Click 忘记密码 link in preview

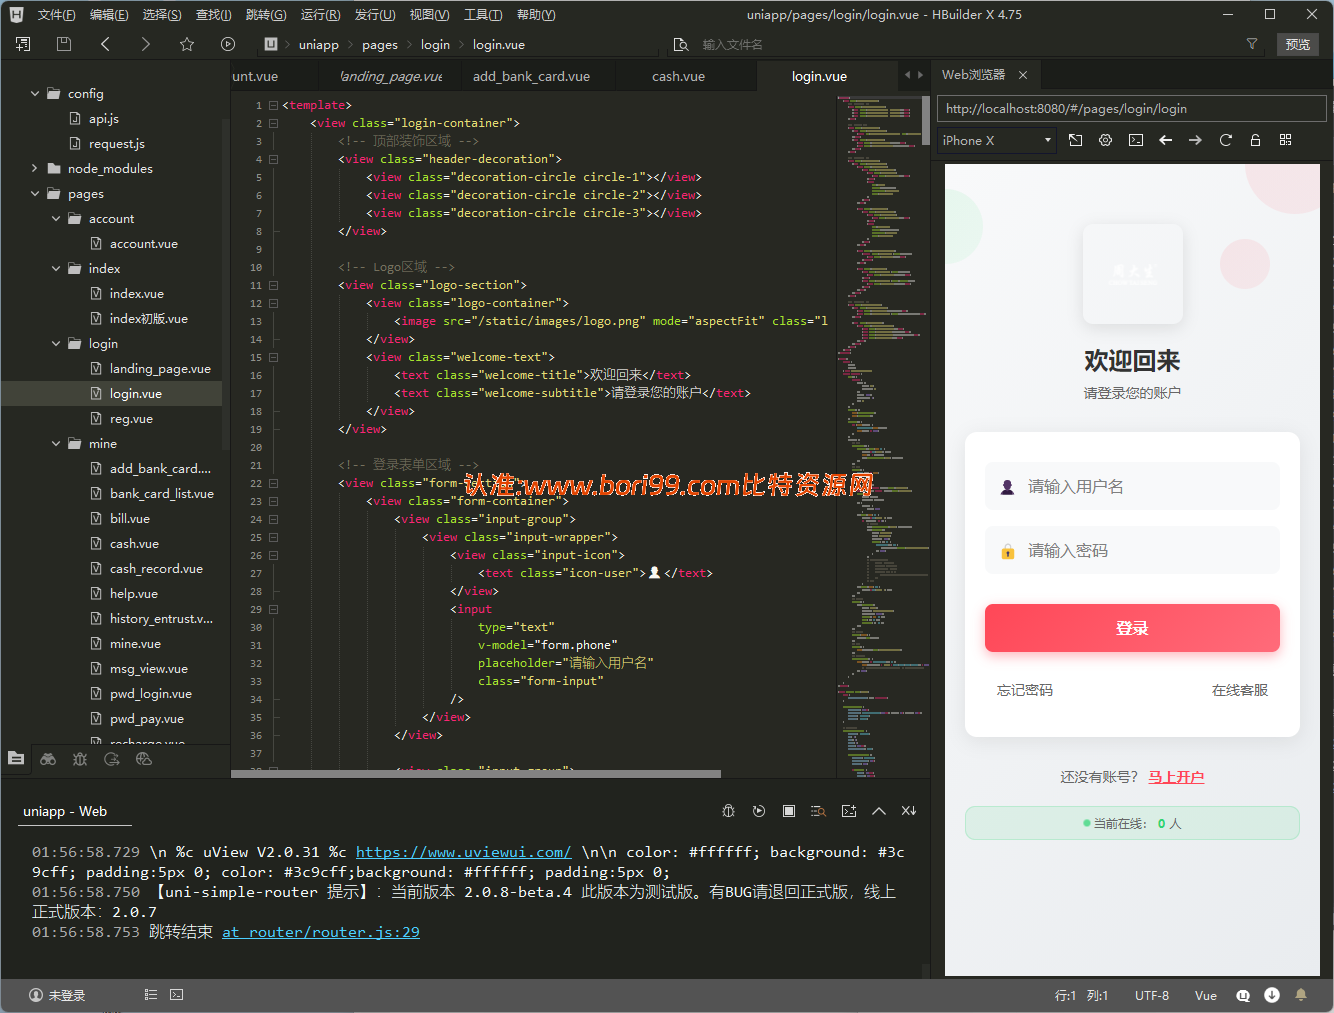click(x=1024, y=690)
